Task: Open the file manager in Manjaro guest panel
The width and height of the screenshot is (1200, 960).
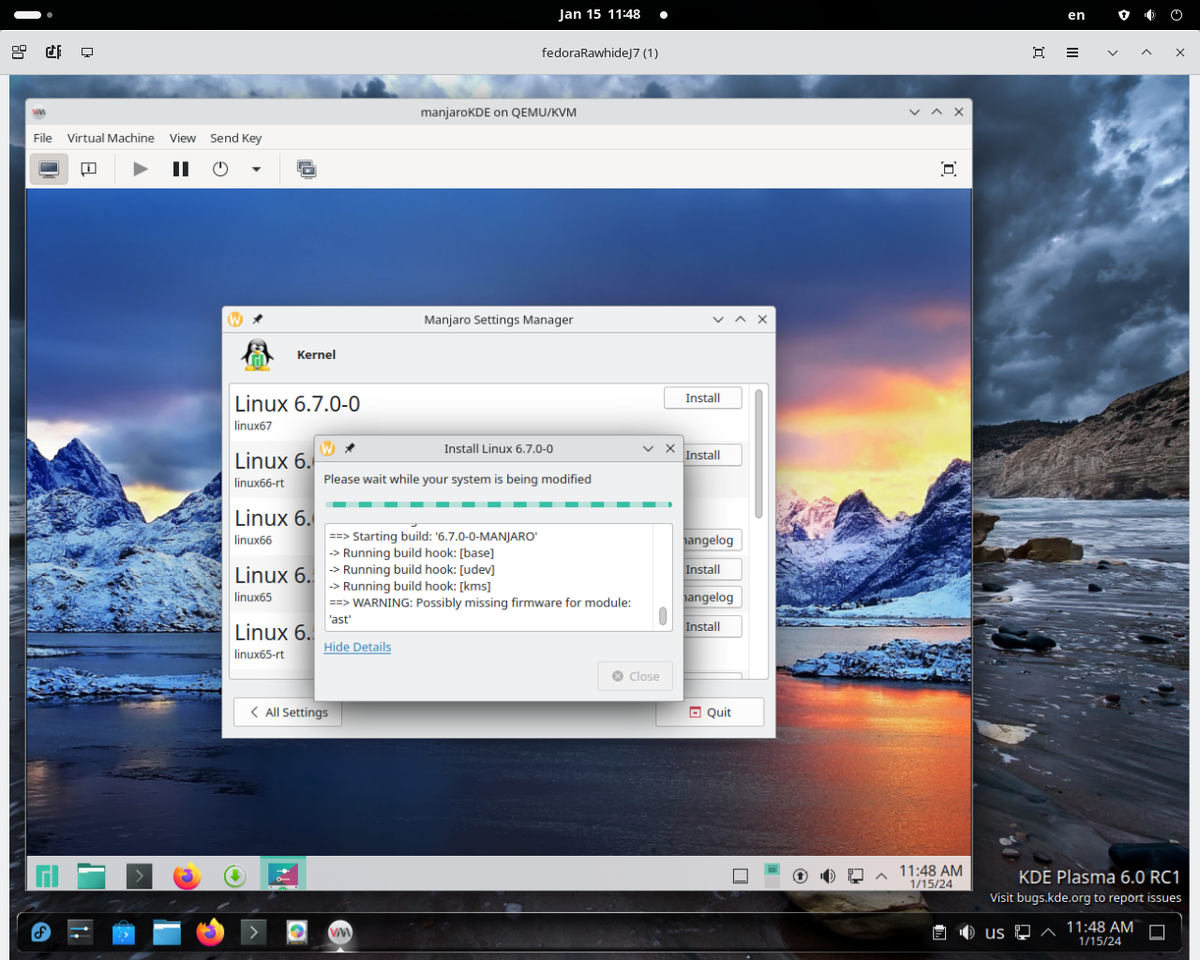Action: pos(91,876)
